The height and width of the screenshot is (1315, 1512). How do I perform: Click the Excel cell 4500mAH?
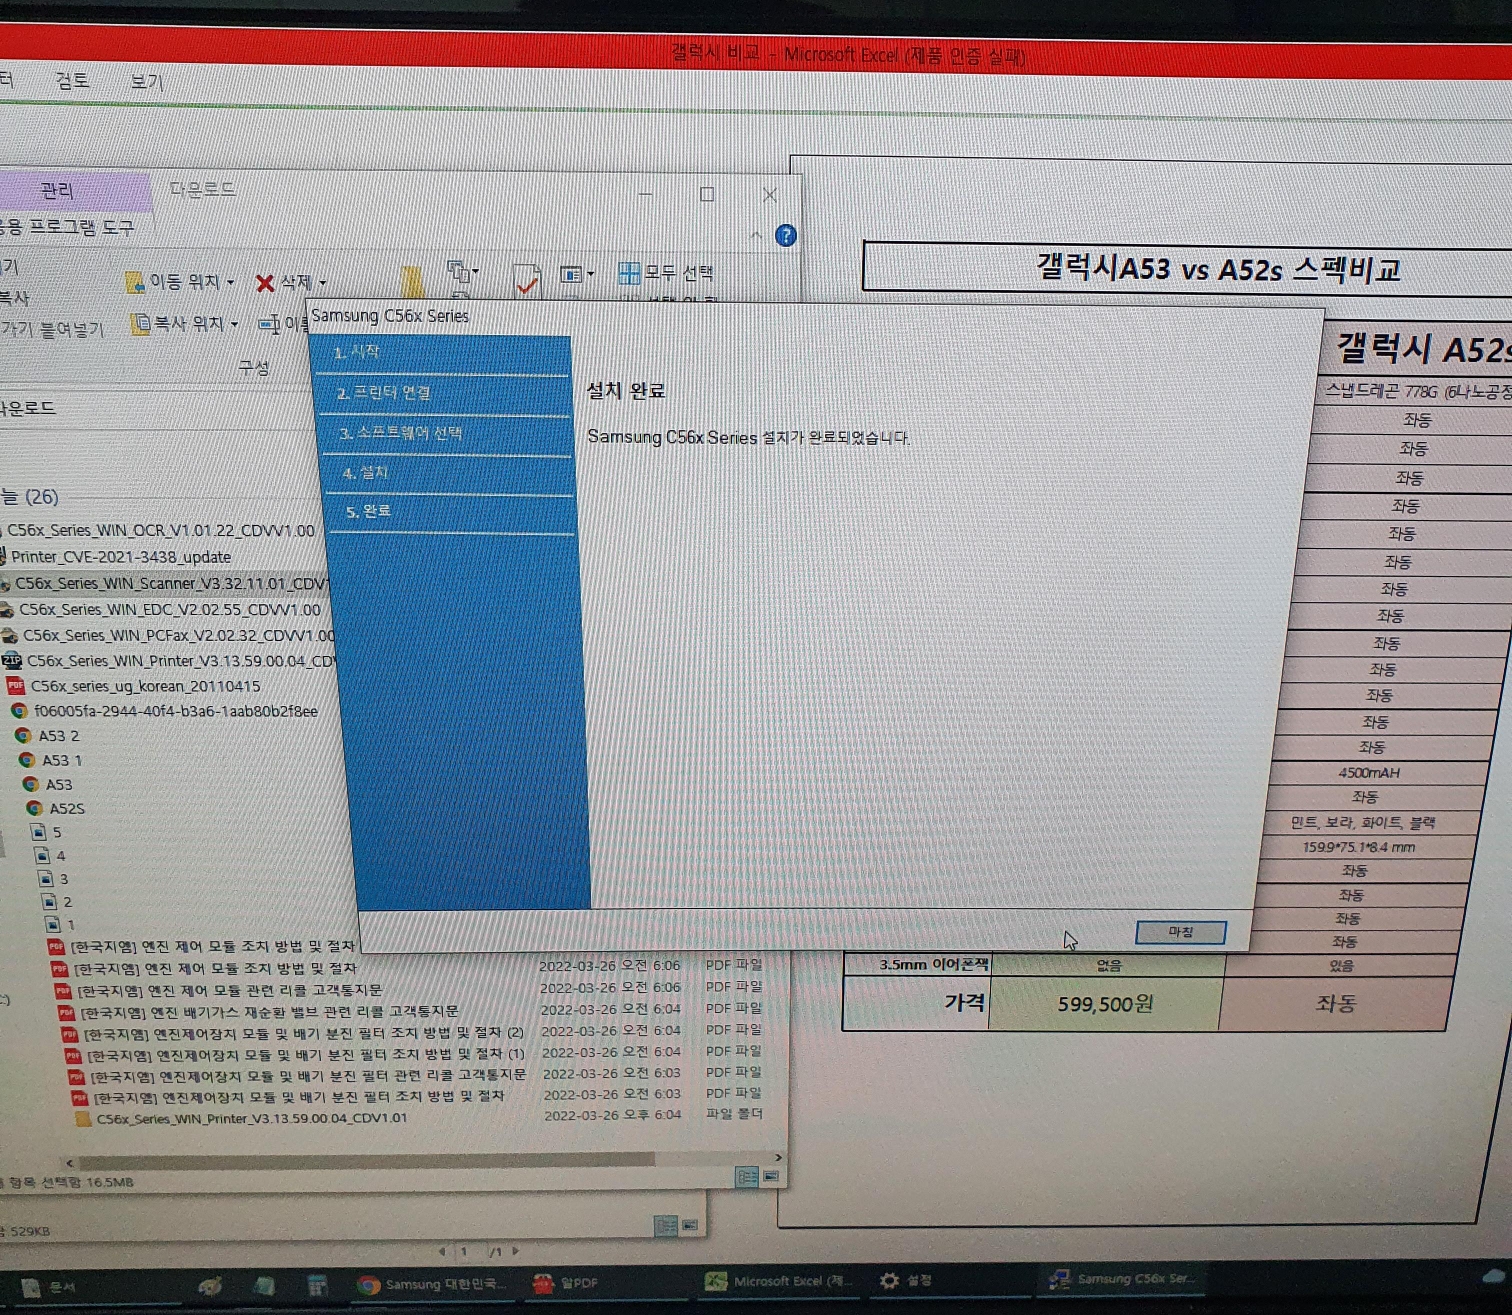(1369, 772)
